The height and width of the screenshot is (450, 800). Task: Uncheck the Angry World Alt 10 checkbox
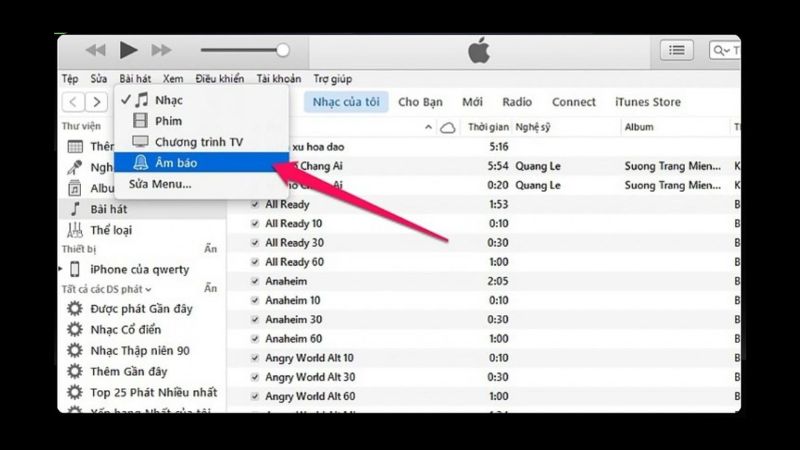(256, 358)
